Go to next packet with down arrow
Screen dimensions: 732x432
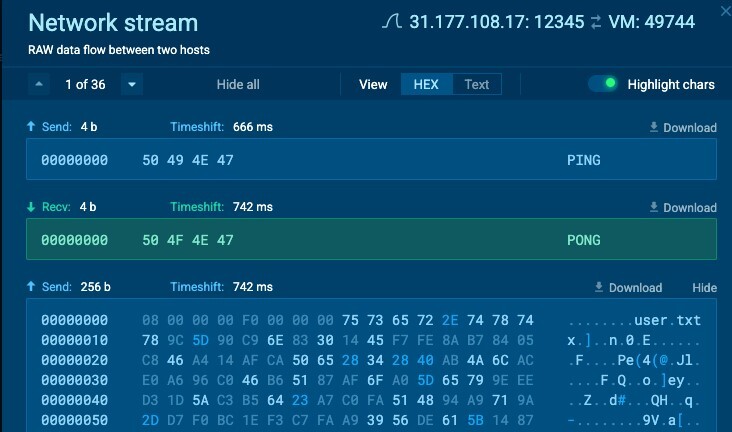pyautogui.click(x=132, y=85)
